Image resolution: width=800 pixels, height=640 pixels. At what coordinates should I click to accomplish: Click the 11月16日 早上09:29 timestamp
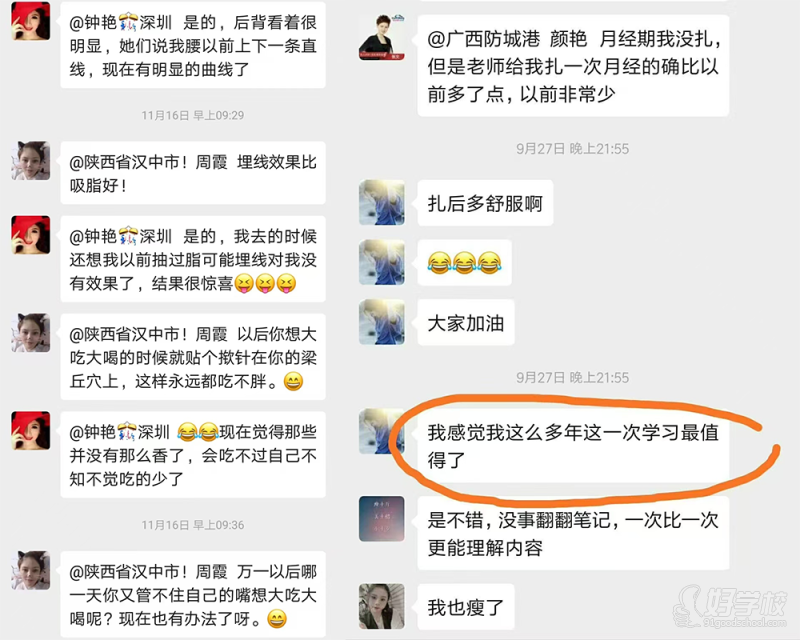click(x=192, y=115)
